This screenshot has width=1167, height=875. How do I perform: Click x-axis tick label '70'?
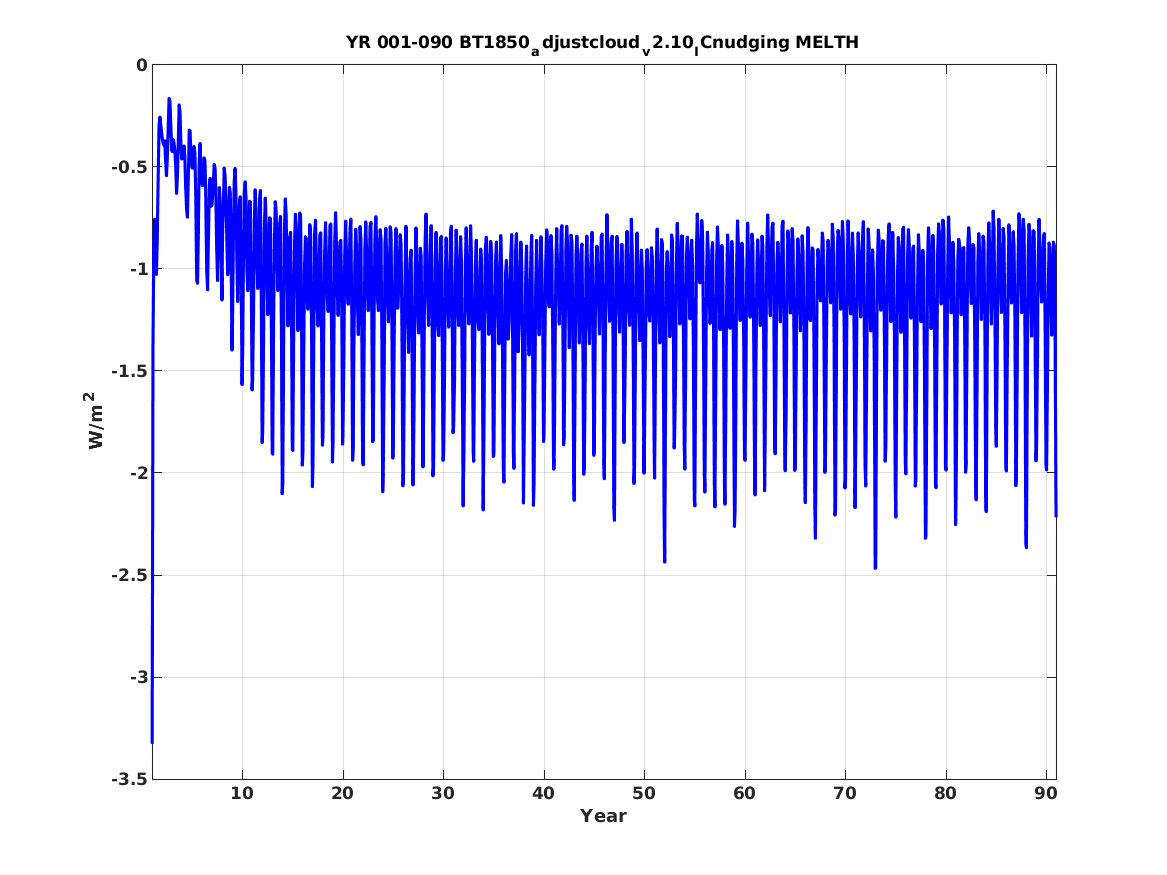click(845, 794)
